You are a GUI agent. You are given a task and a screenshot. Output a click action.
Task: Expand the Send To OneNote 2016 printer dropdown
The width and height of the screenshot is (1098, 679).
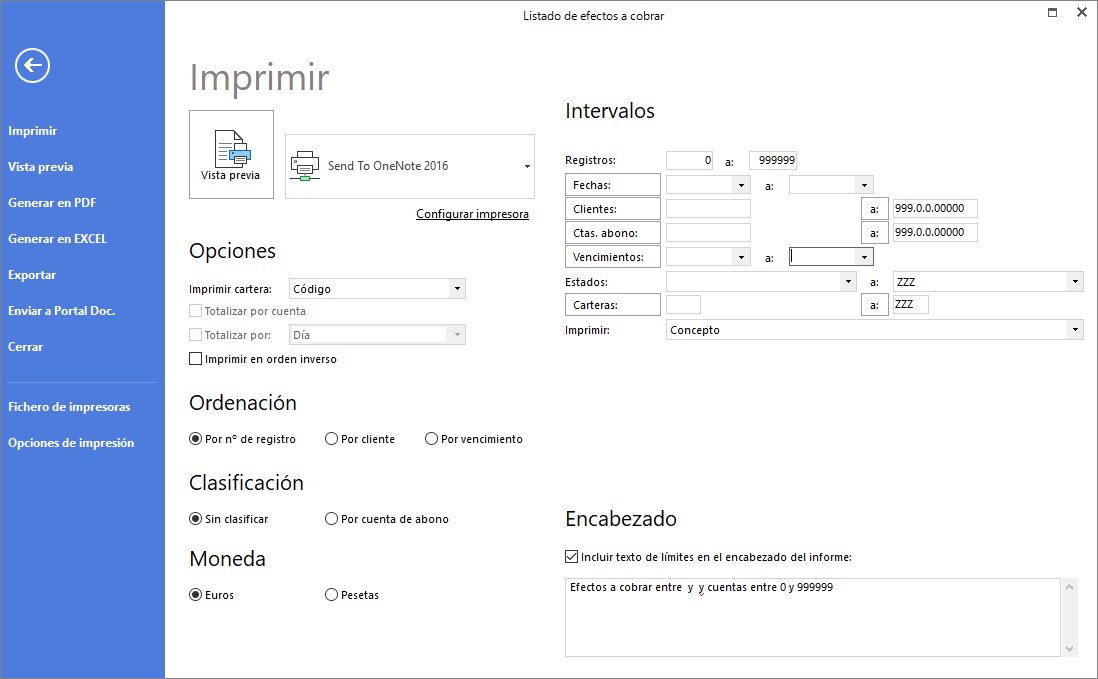tap(527, 167)
